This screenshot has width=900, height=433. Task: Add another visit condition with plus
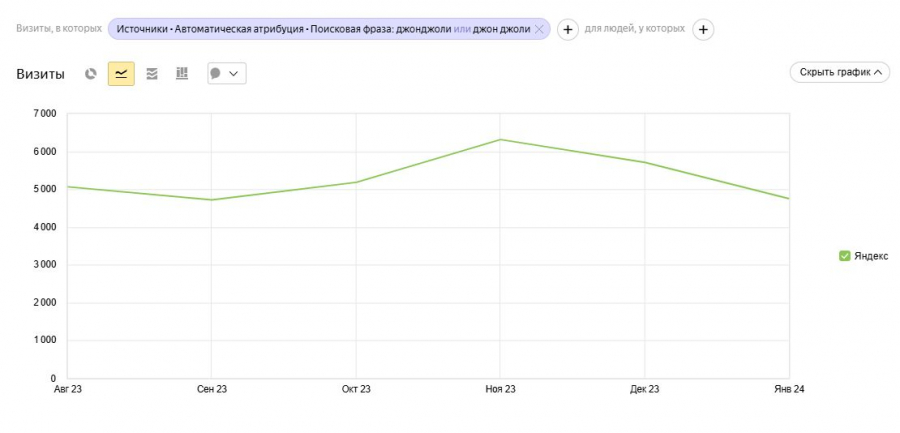567,29
